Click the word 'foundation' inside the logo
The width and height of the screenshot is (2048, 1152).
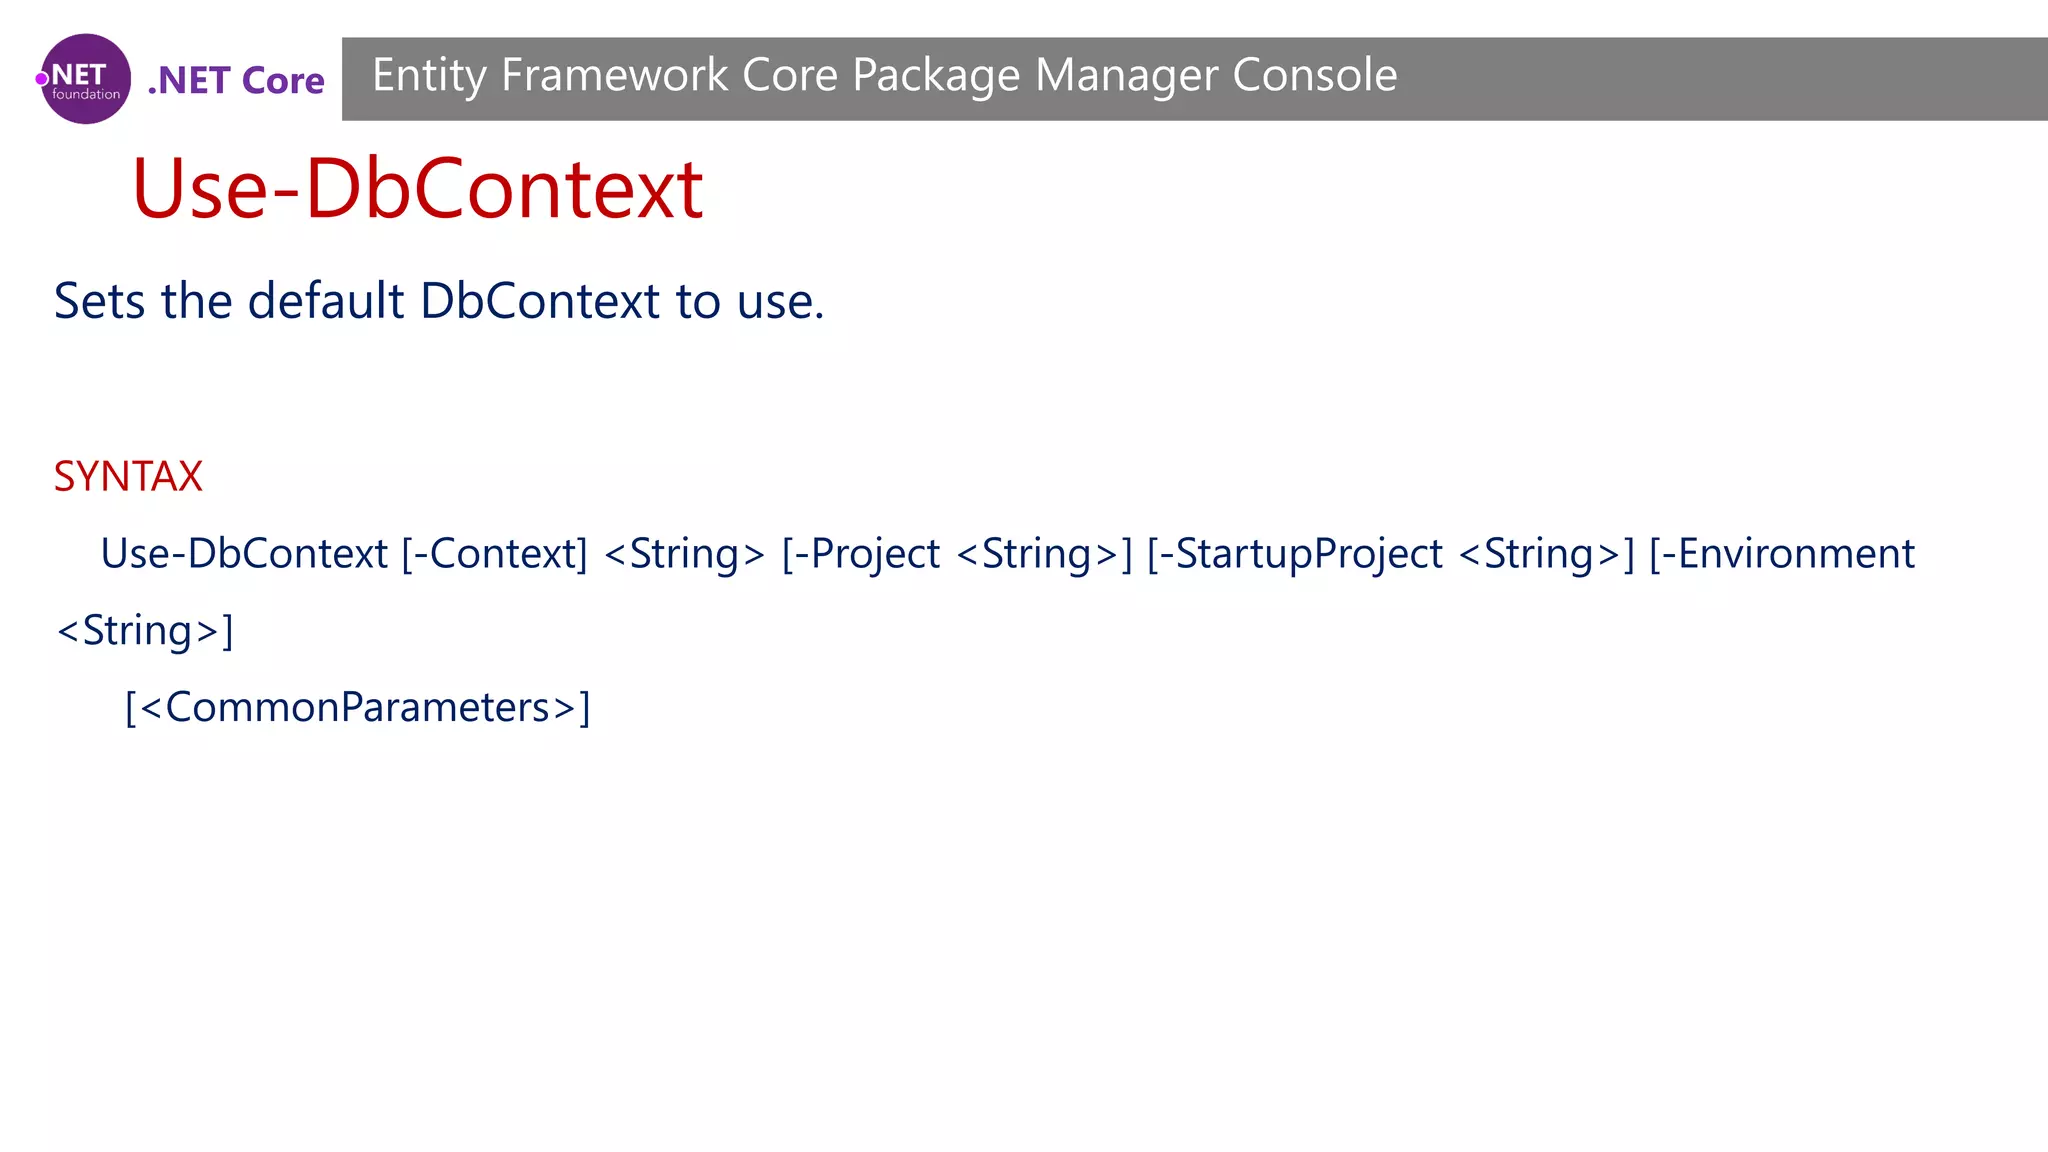point(86,95)
